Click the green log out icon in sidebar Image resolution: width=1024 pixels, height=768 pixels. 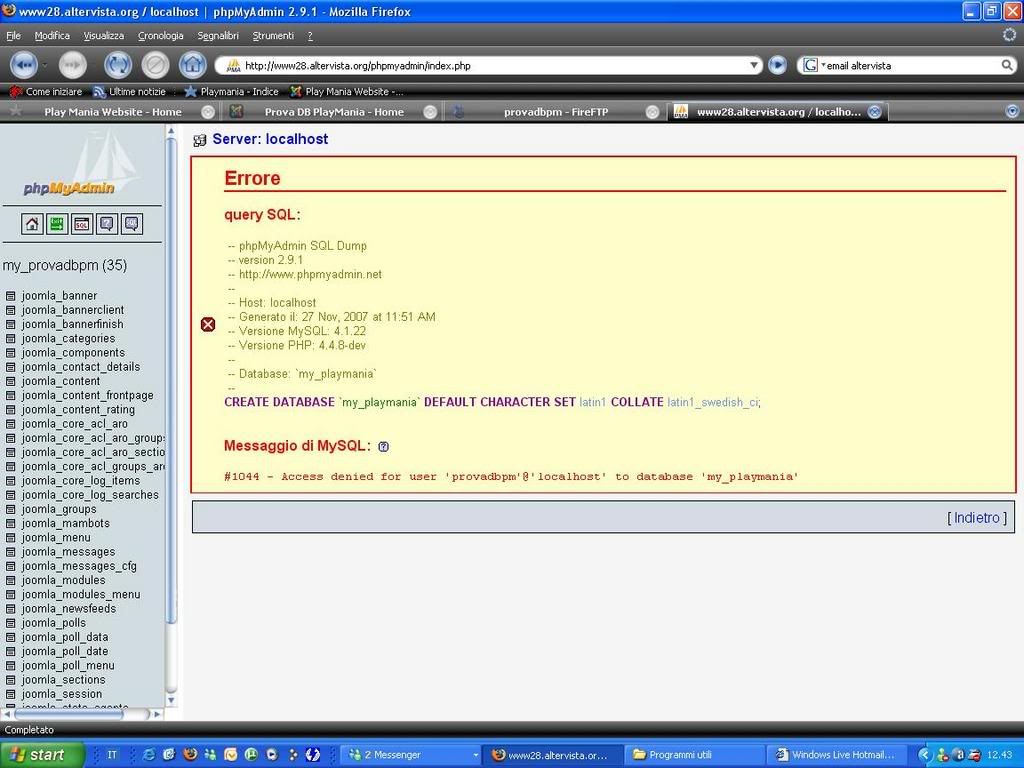[x=57, y=224]
